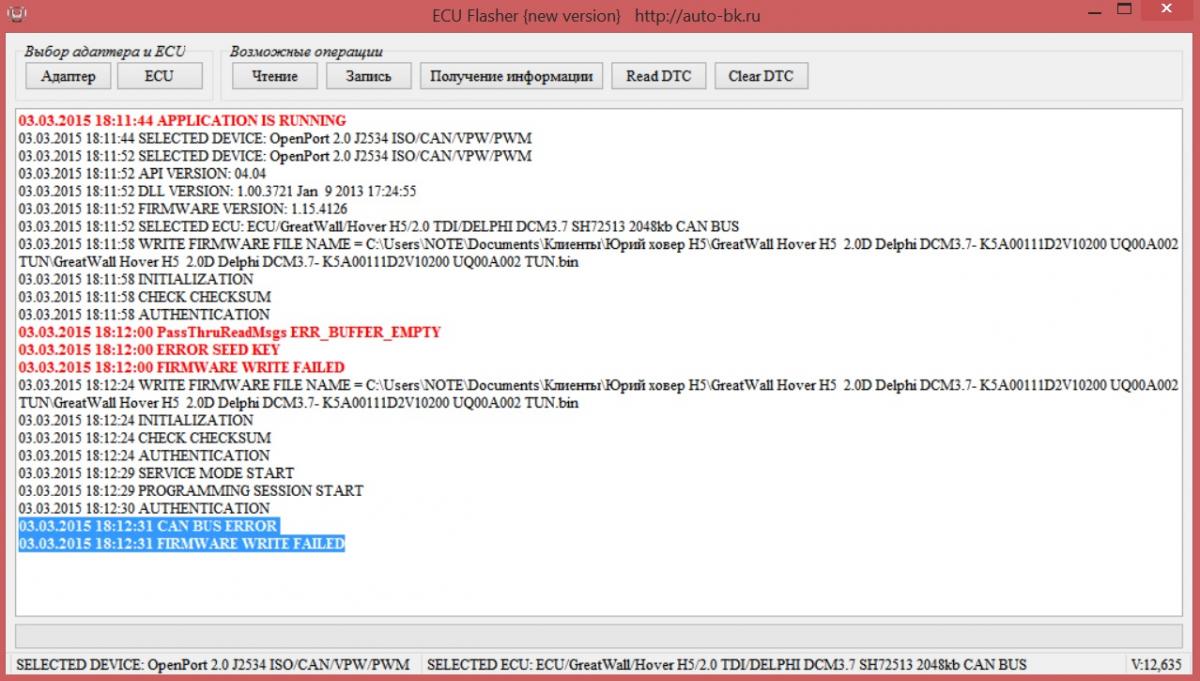Select the API VERSION: 04.04 log line
Viewport: 1200px width, 681px height.
click(142, 173)
